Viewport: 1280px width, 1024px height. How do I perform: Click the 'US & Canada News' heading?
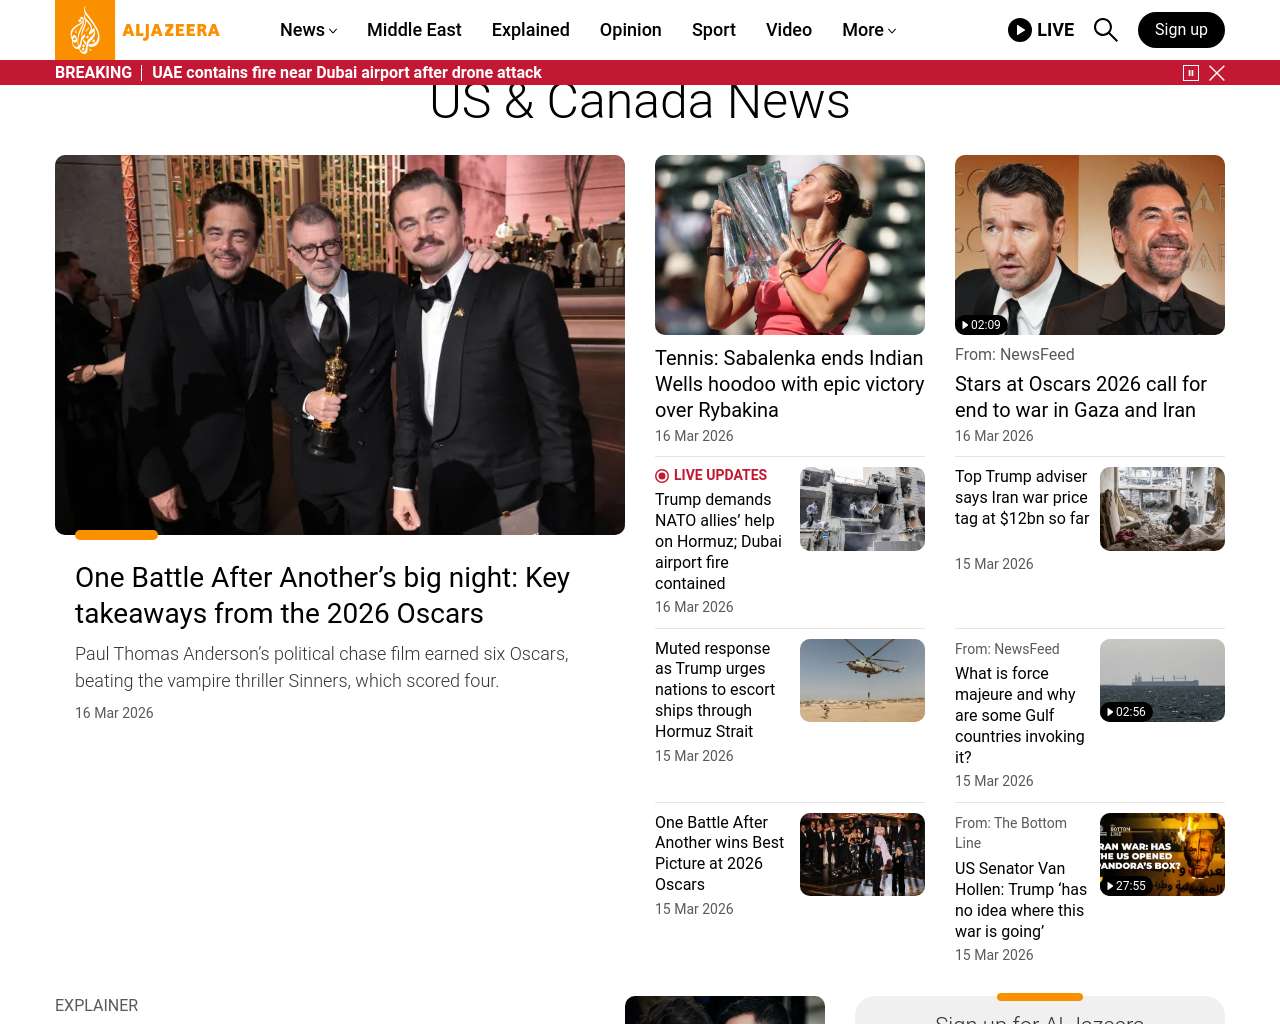[640, 101]
